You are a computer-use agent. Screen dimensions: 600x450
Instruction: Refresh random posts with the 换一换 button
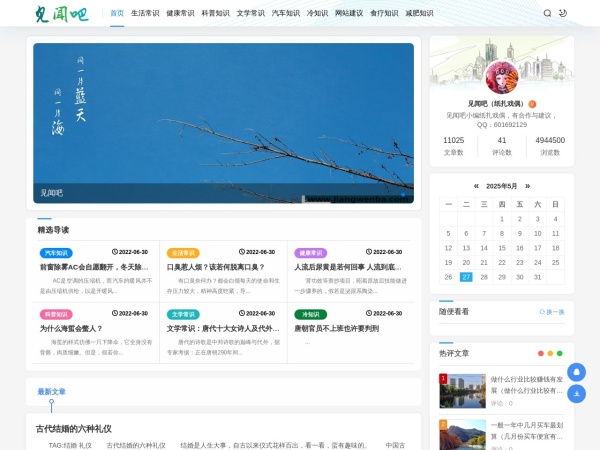[551, 312]
